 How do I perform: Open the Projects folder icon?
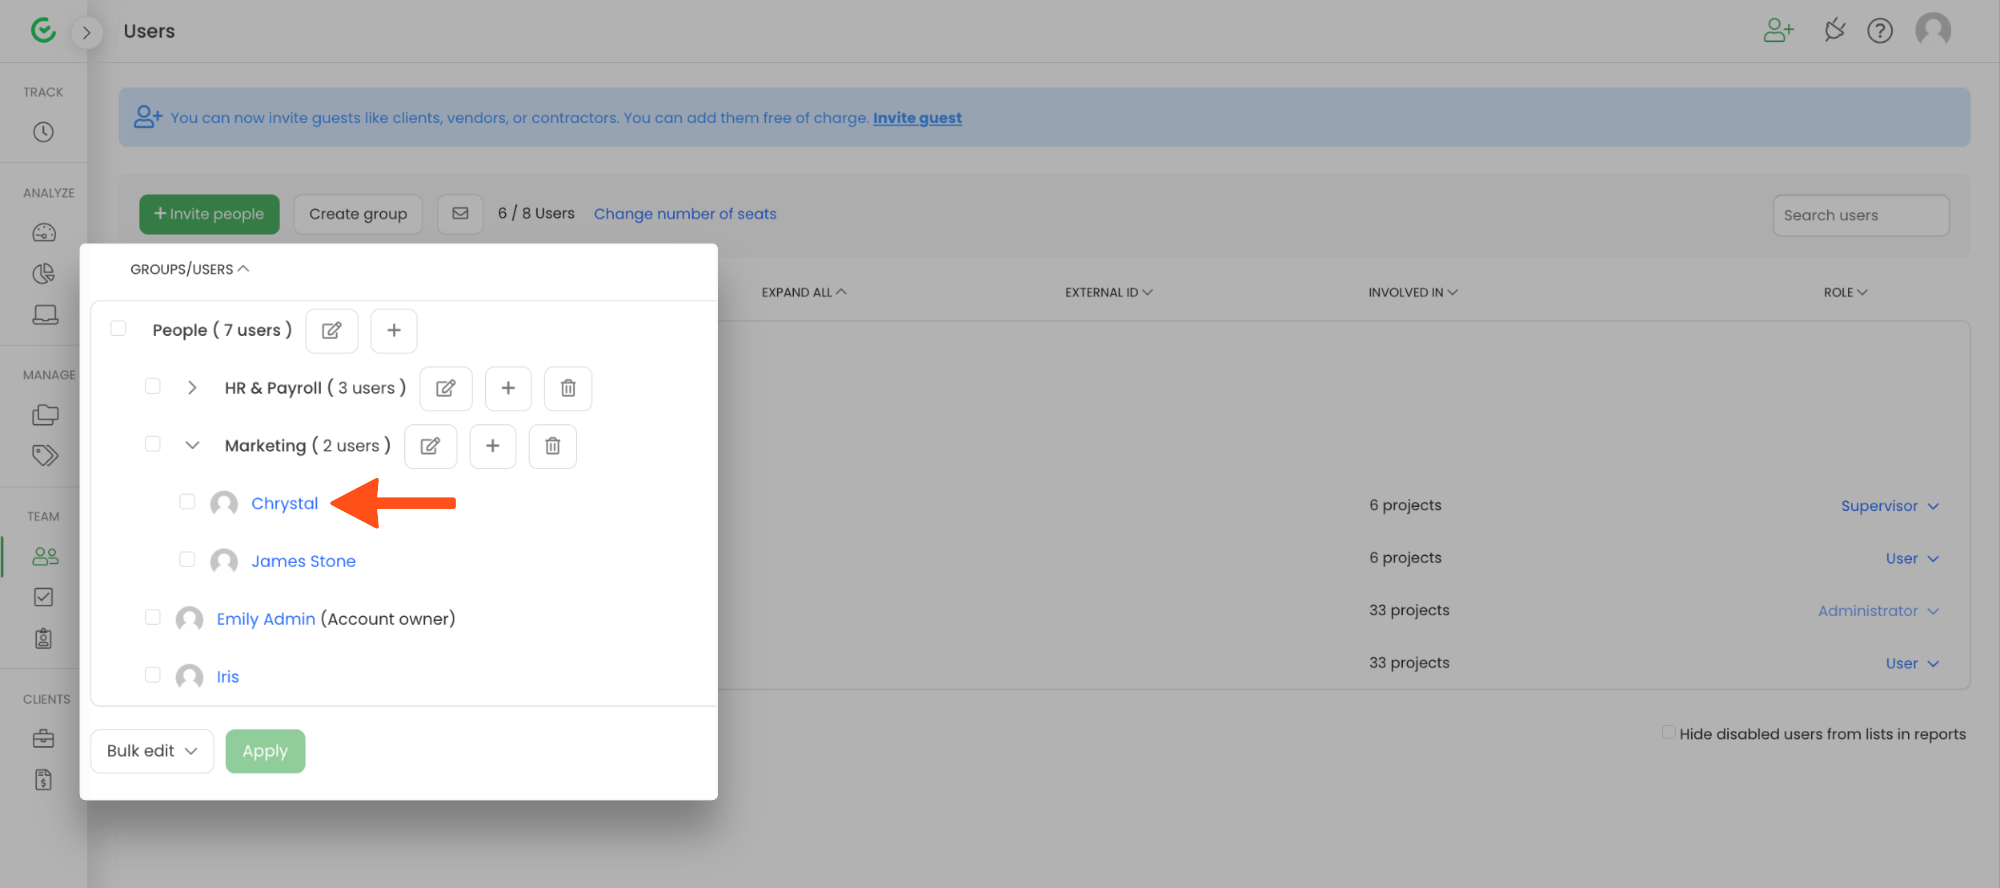pyautogui.click(x=45, y=415)
